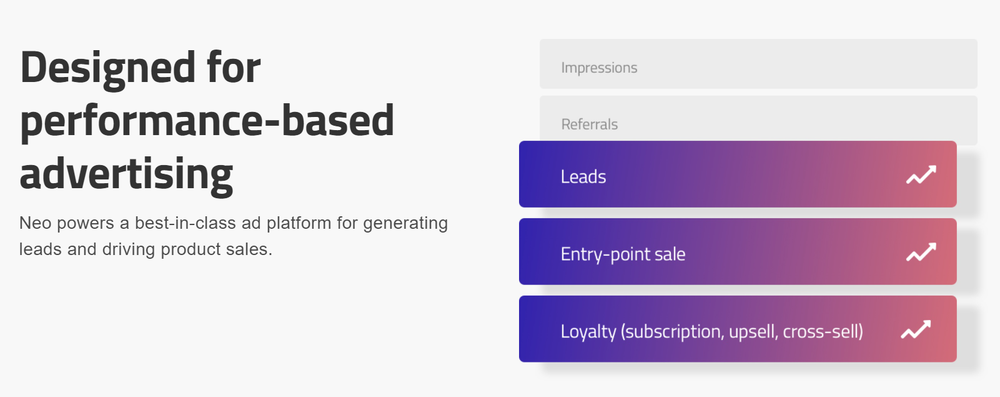The image size is (1000, 397).
Task: Click the word "advertising" in the headline
Action: 126,175
